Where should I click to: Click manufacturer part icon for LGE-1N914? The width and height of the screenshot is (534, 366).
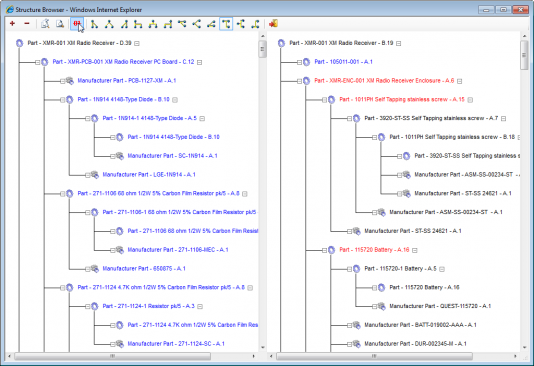point(95,174)
